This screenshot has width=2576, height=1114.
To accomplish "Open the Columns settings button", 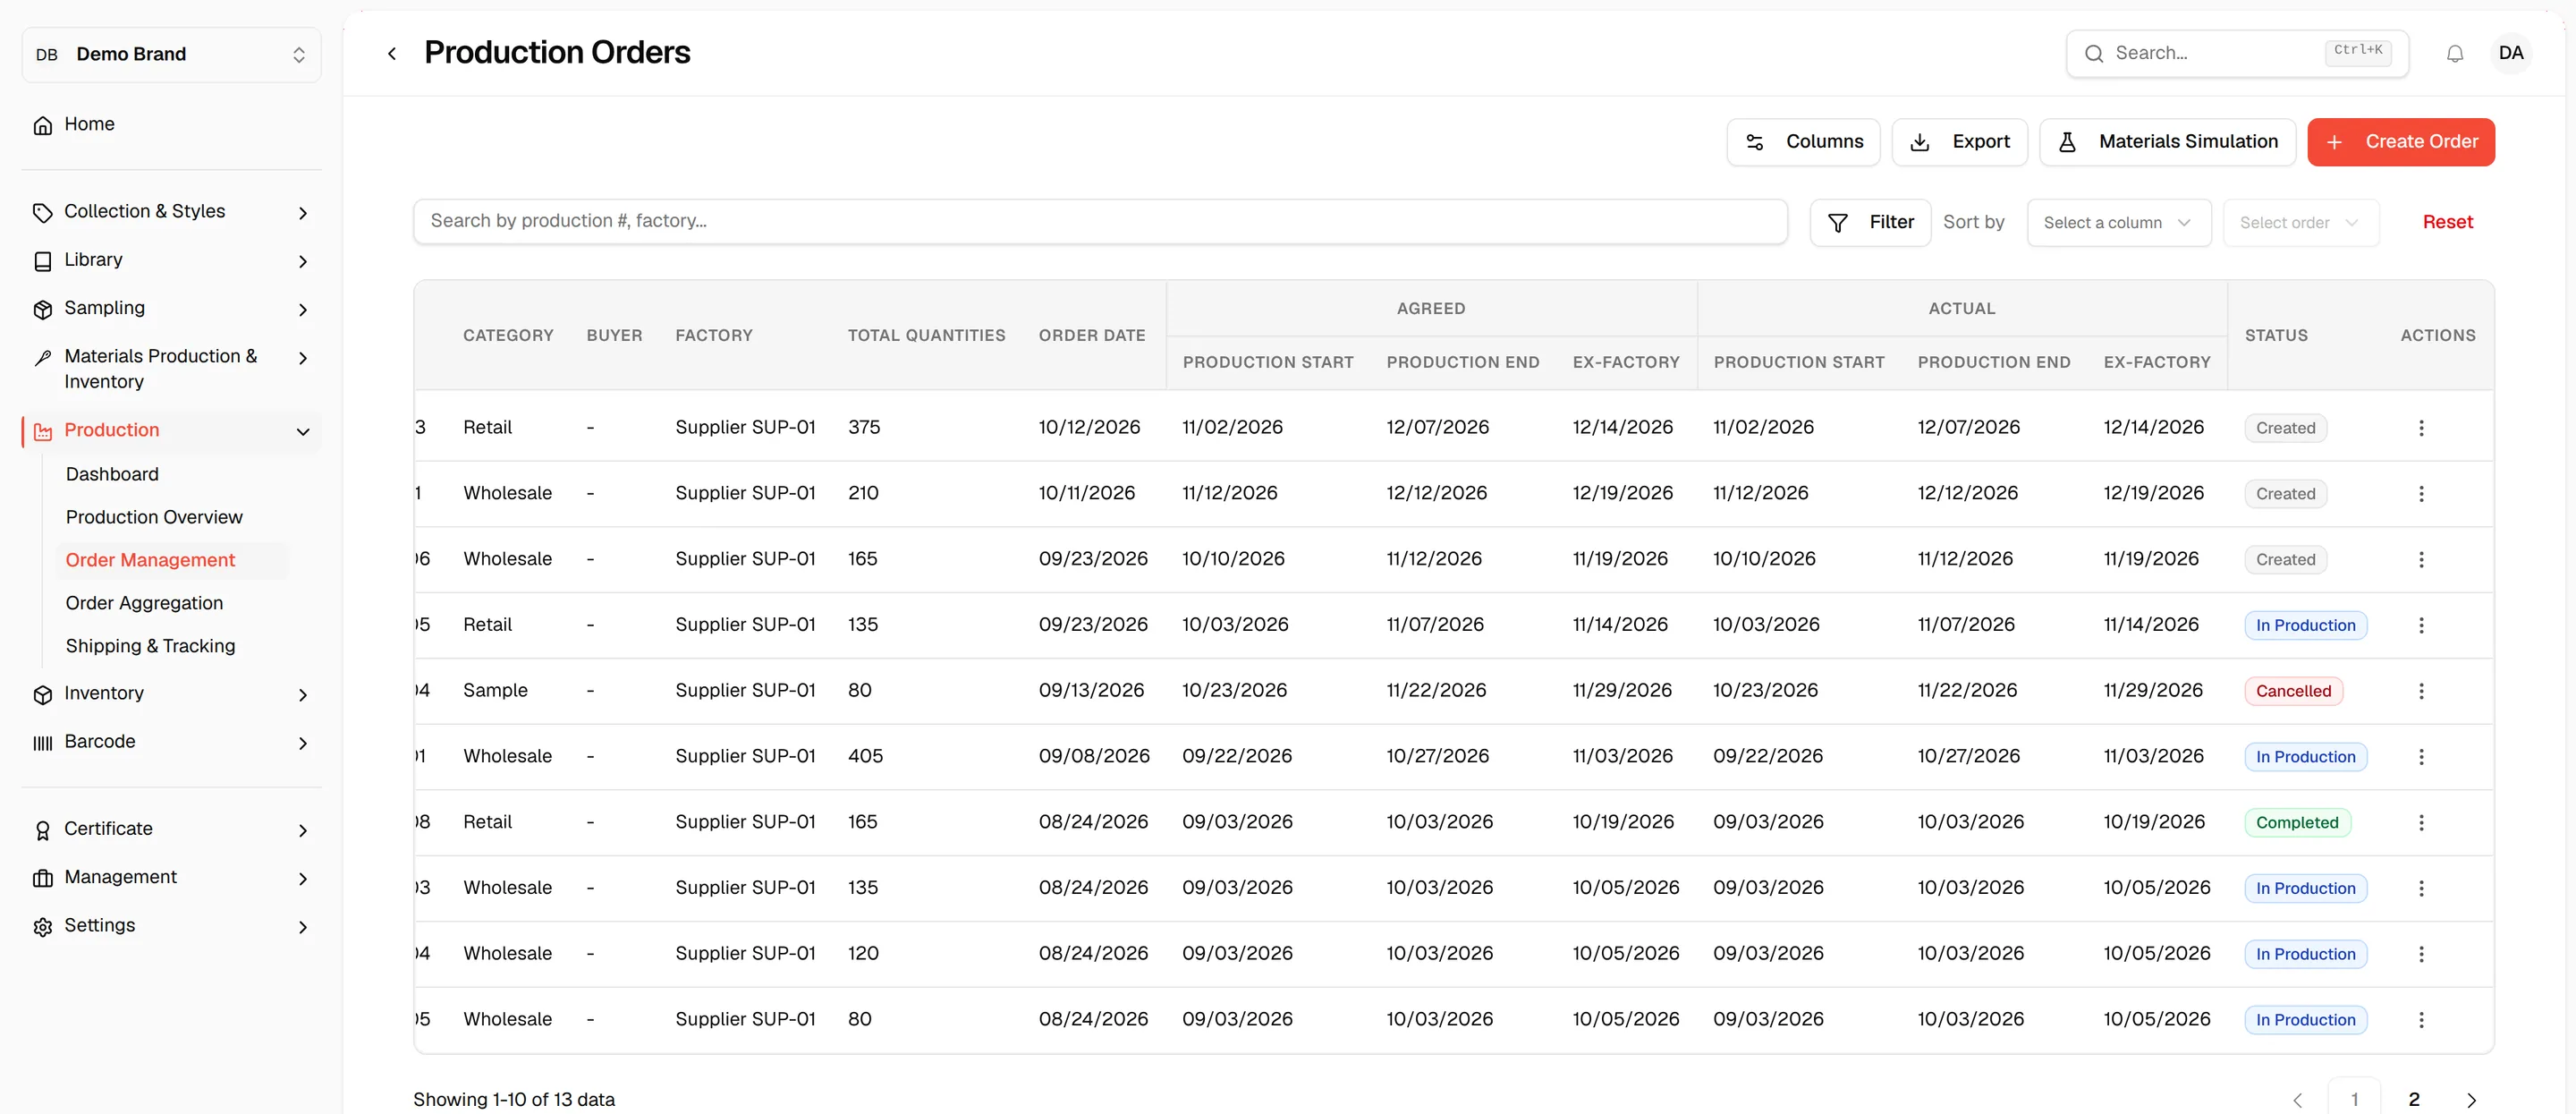I will point(1803,142).
